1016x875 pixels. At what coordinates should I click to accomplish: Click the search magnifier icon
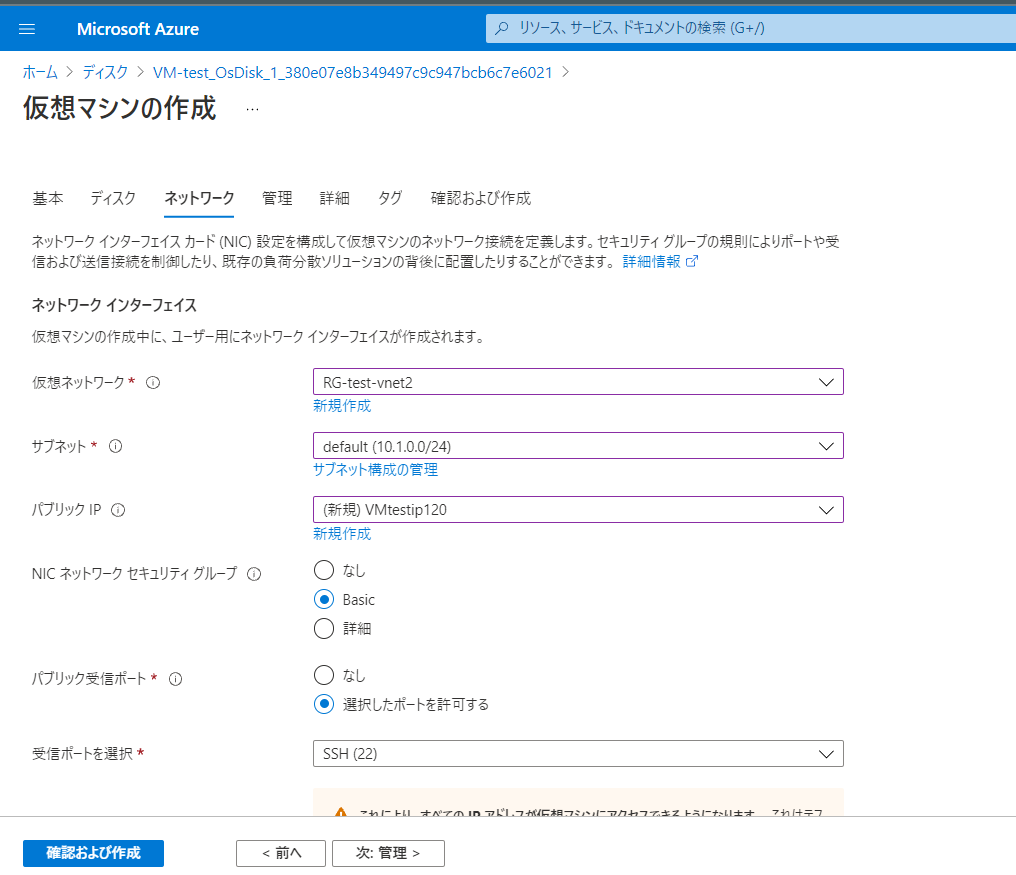[502, 29]
